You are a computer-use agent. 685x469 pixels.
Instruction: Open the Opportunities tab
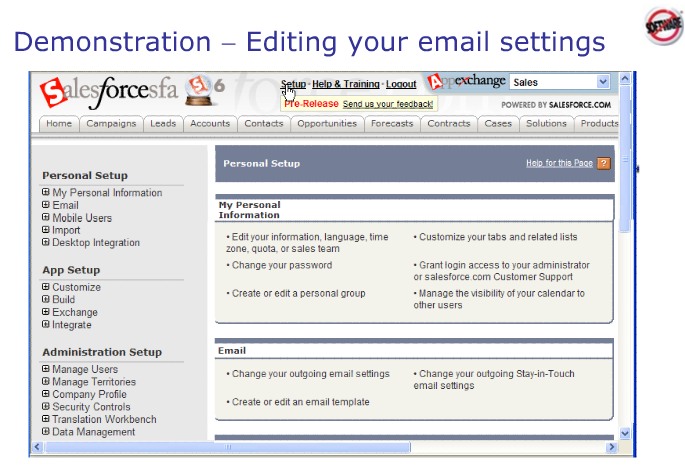(326, 124)
